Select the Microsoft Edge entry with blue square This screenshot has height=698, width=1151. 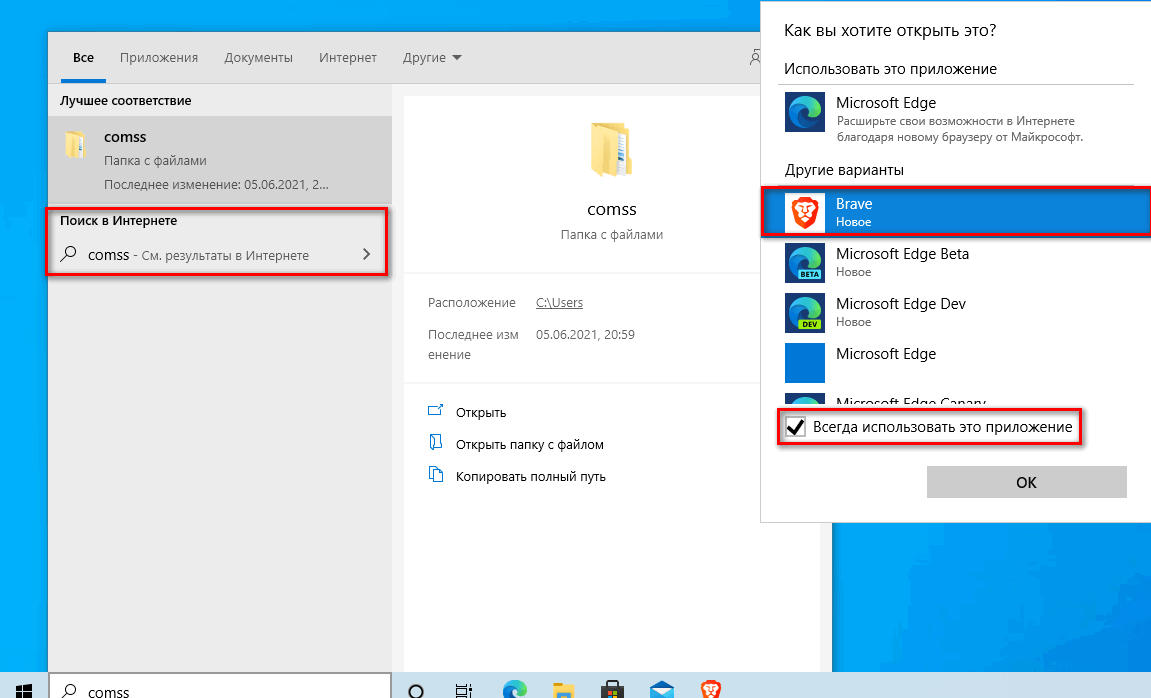pyautogui.click(x=956, y=362)
